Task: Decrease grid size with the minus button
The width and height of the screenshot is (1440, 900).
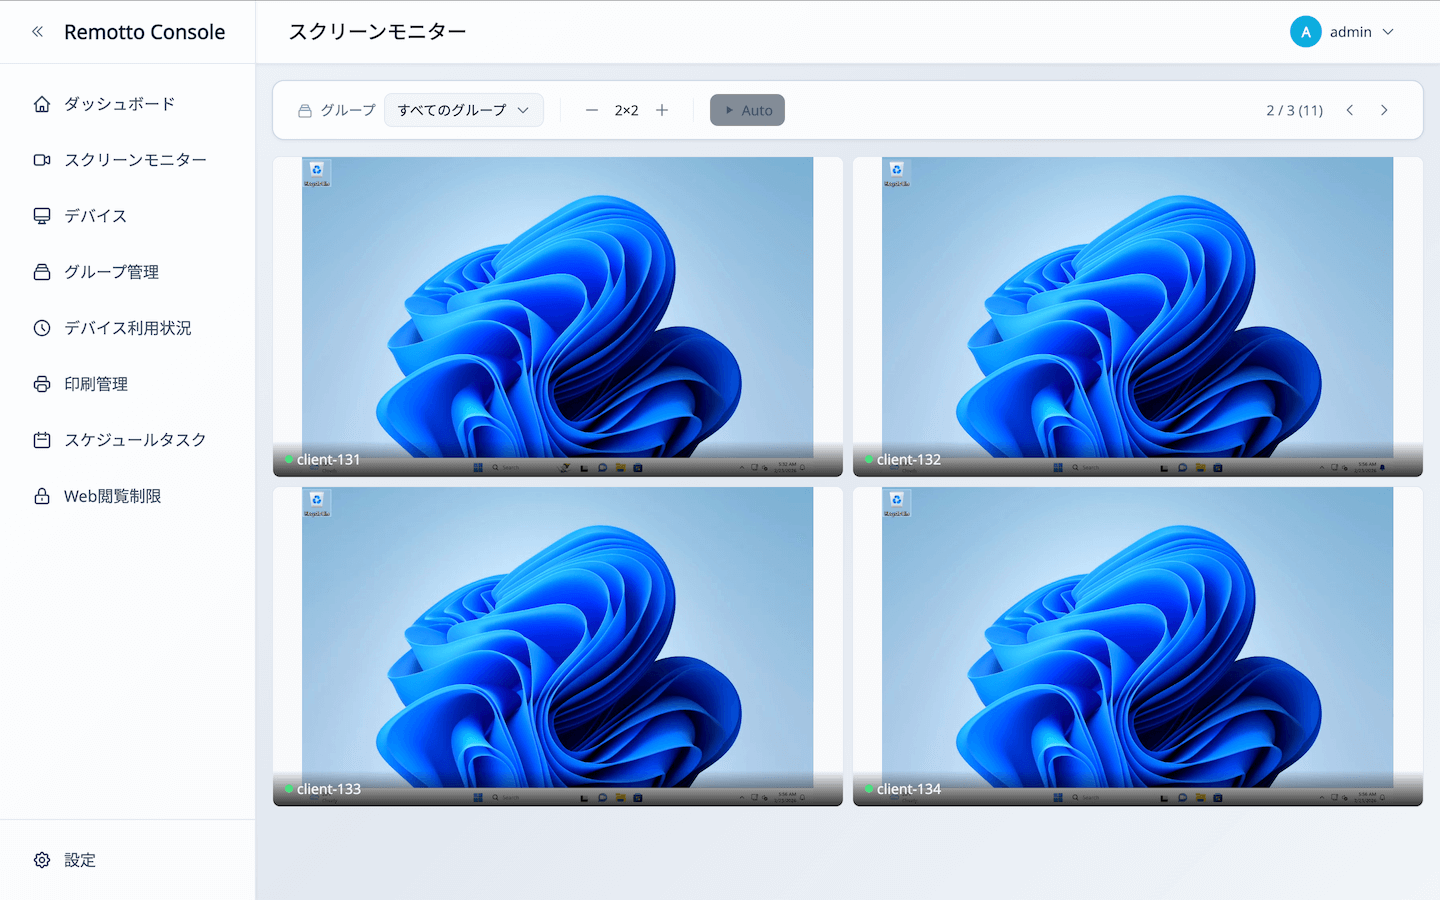Action: pyautogui.click(x=592, y=110)
